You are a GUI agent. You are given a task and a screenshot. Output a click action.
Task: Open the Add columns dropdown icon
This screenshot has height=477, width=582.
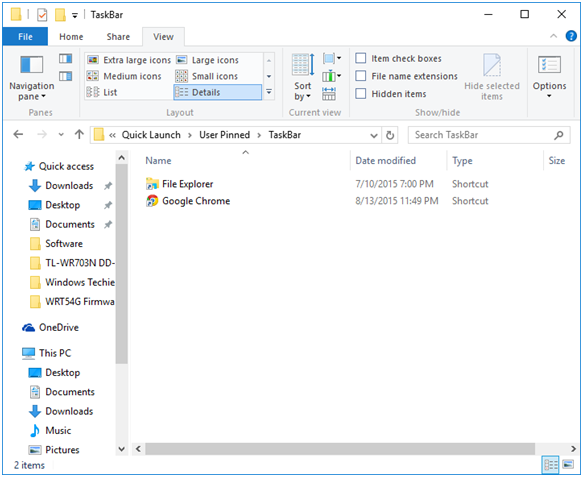pyautogui.click(x=332, y=76)
